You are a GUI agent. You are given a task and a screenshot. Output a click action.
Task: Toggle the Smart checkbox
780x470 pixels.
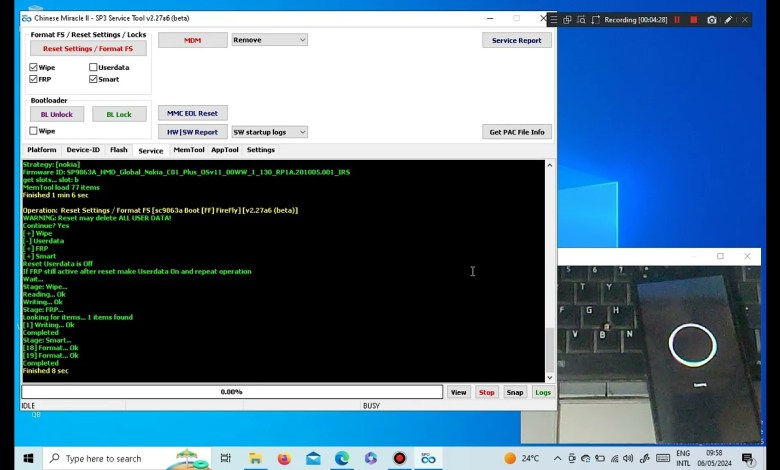(x=93, y=79)
